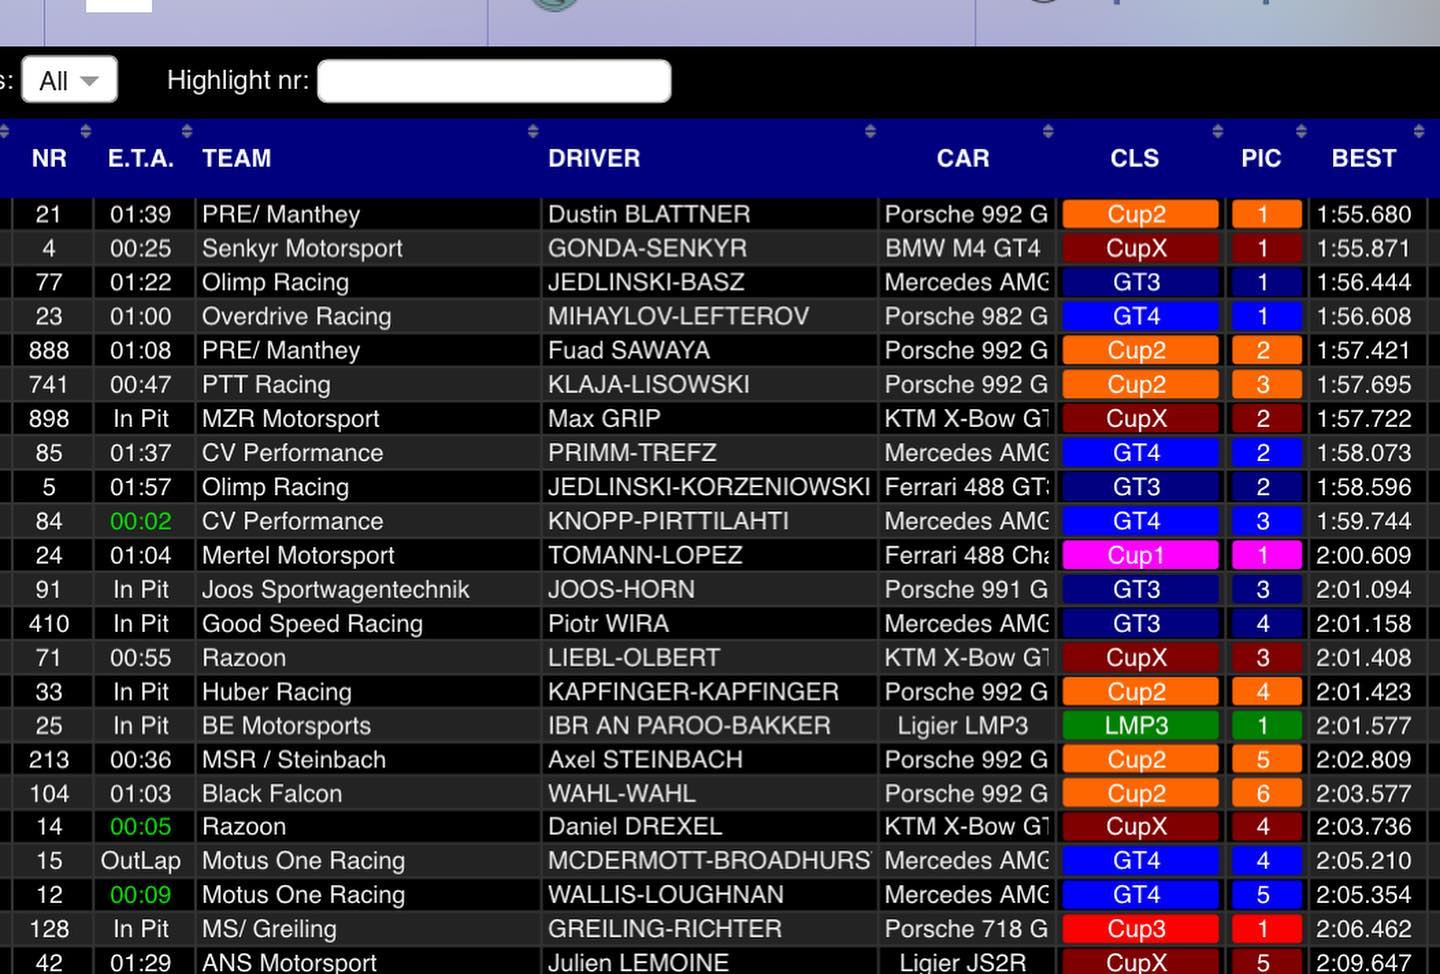Select driver Fuad SAWAYA

pyautogui.click(x=629, y=350)
